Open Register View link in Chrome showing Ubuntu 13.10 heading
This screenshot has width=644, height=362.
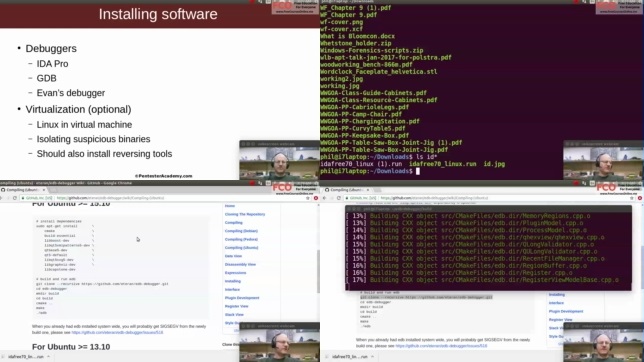click(x=237, y=306)
